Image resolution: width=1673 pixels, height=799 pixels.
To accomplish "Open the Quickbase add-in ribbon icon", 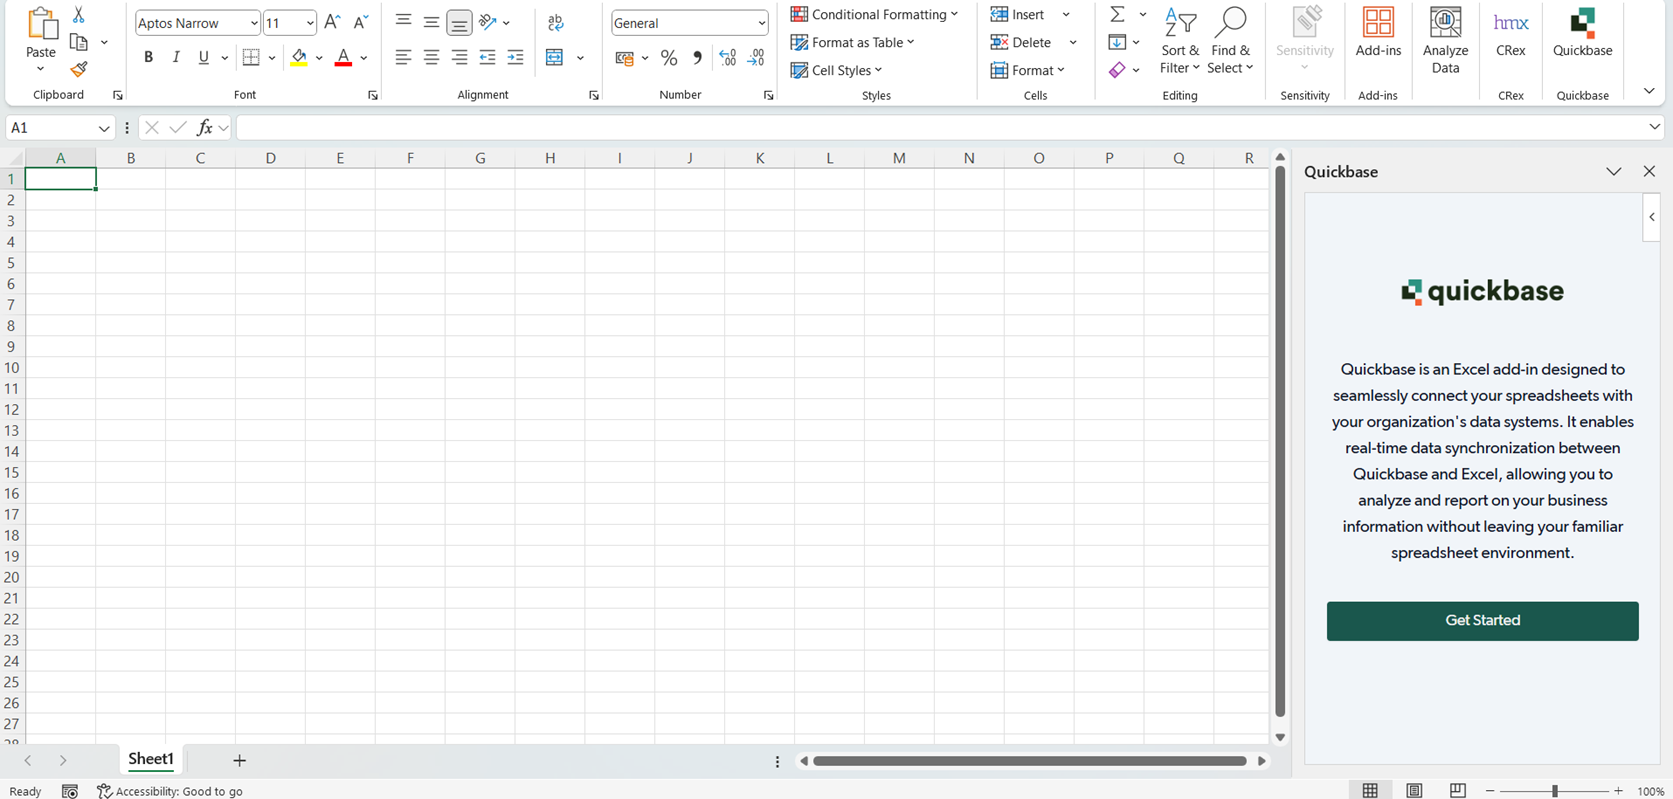I will point(1582,33).
